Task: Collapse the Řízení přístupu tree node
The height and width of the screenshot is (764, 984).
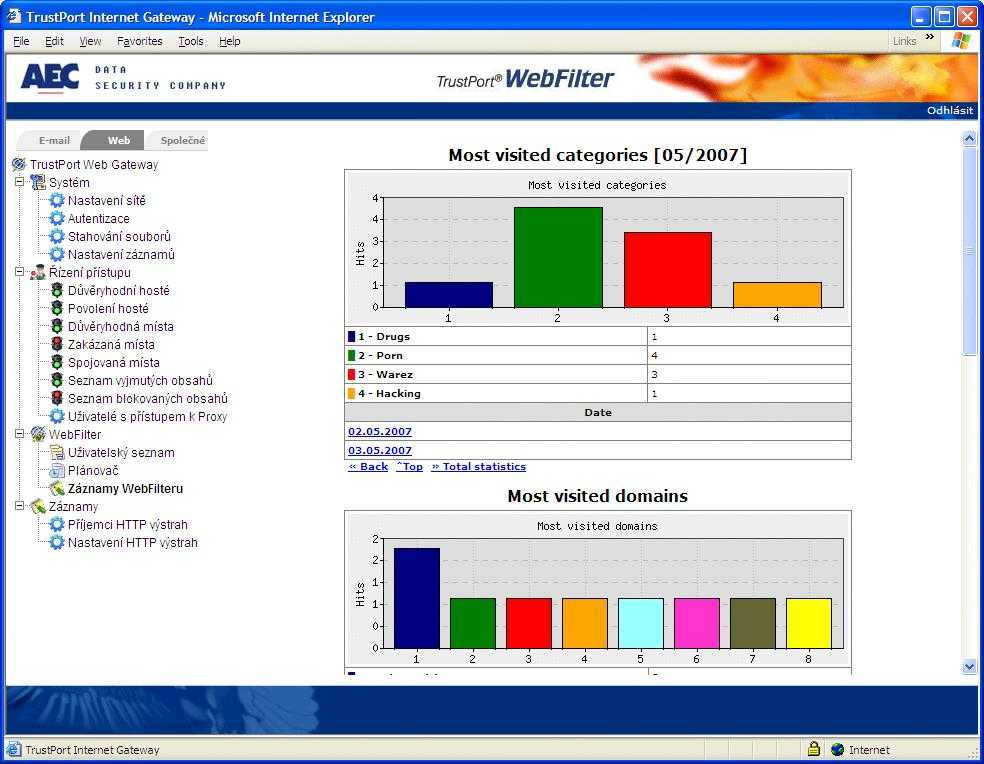Action: point(19,272)
